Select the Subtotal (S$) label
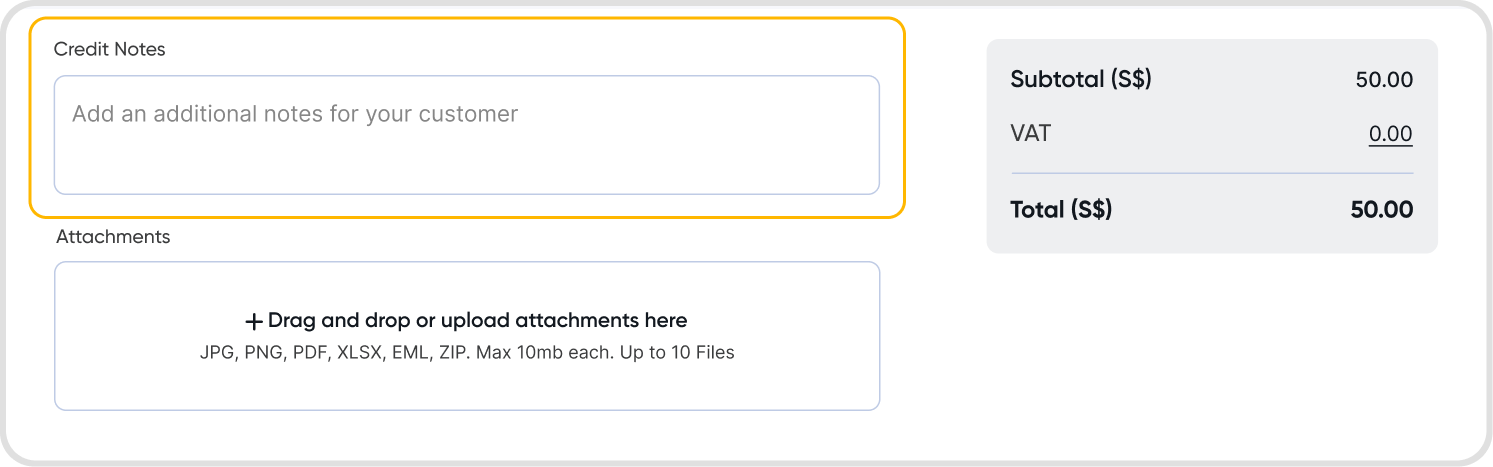1493x467 pixels. coord(1081,80)
